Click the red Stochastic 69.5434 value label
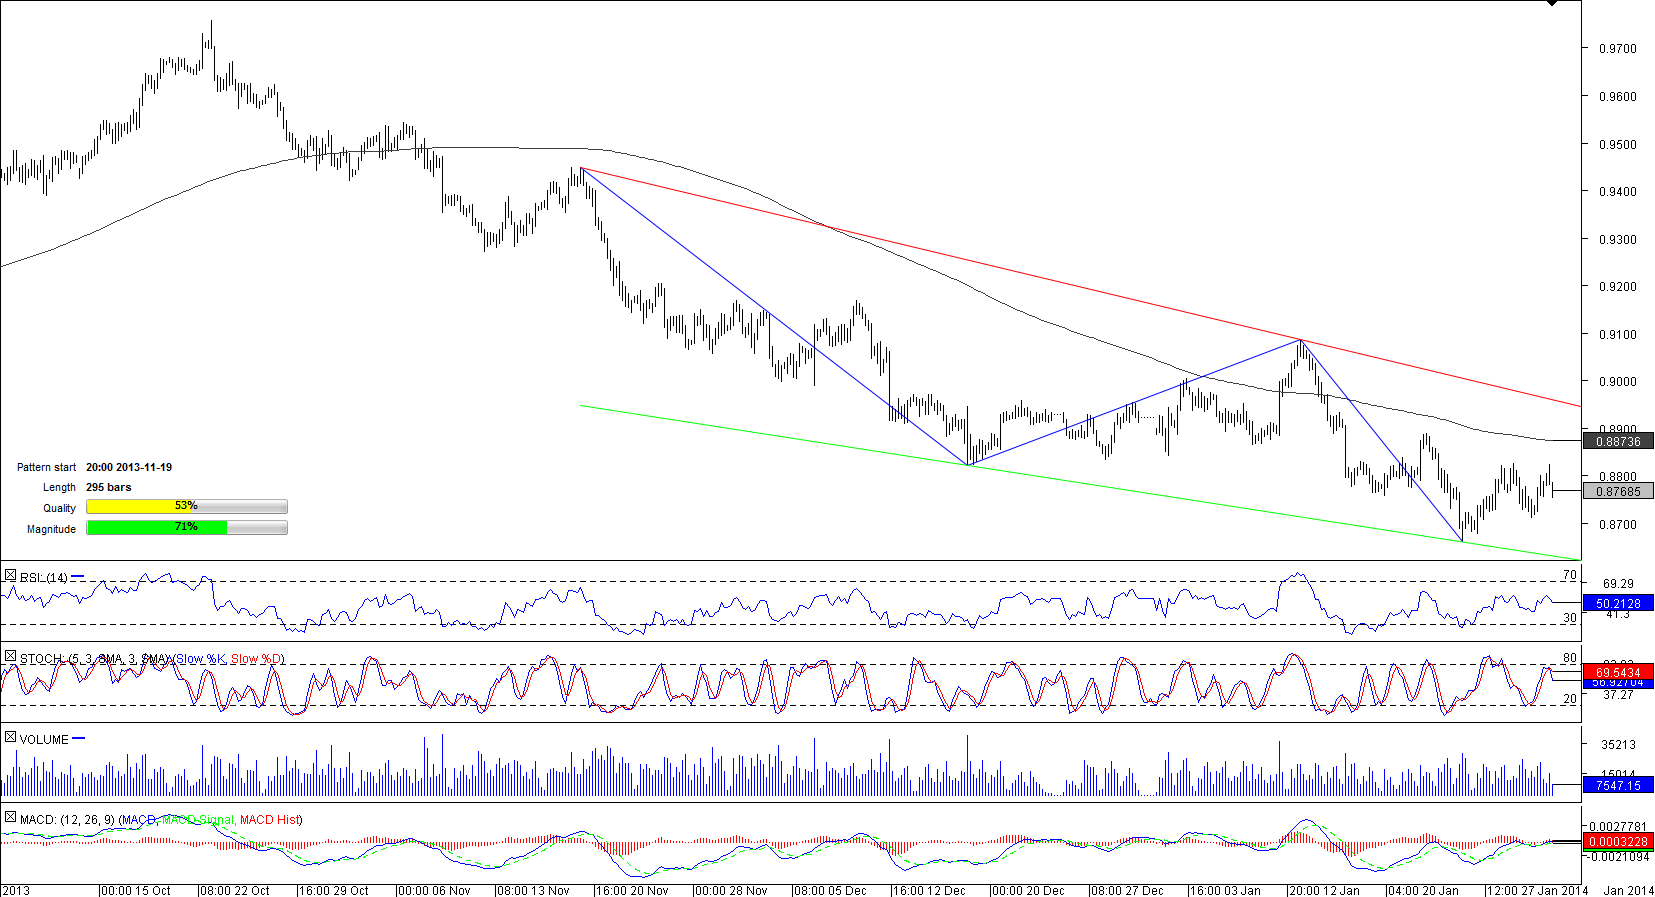The image size is (1655, 897). 1617,672
